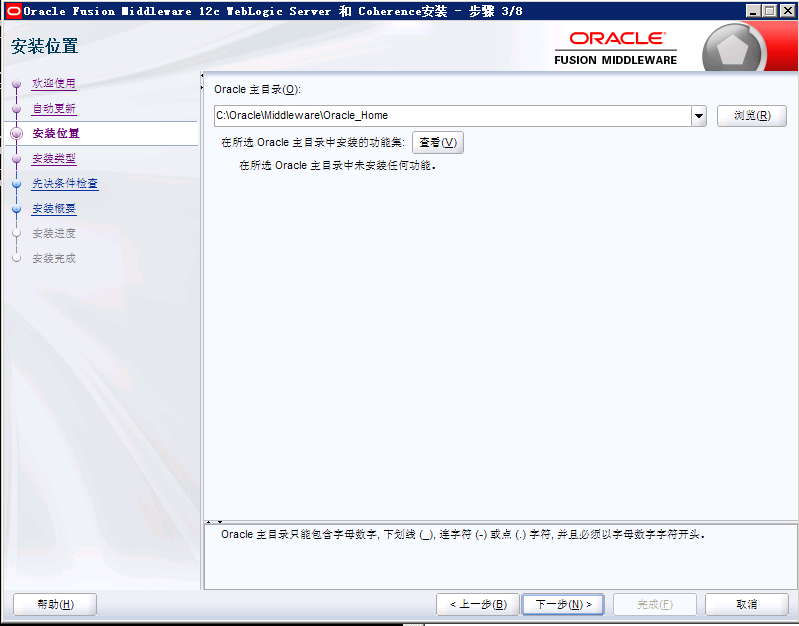
Task: Click the 上一步(B) back button
Action: tap(478, 604)
